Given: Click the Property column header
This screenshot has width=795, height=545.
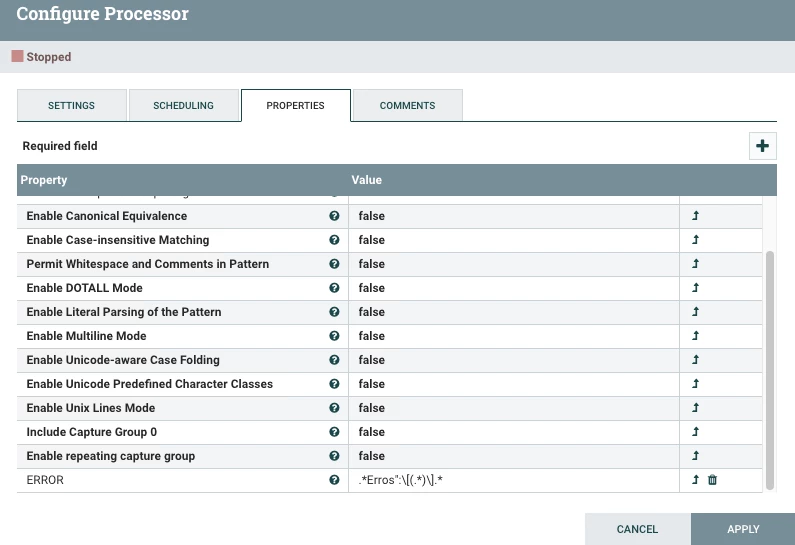Looking at the screenshot, I should pos(44,180).
